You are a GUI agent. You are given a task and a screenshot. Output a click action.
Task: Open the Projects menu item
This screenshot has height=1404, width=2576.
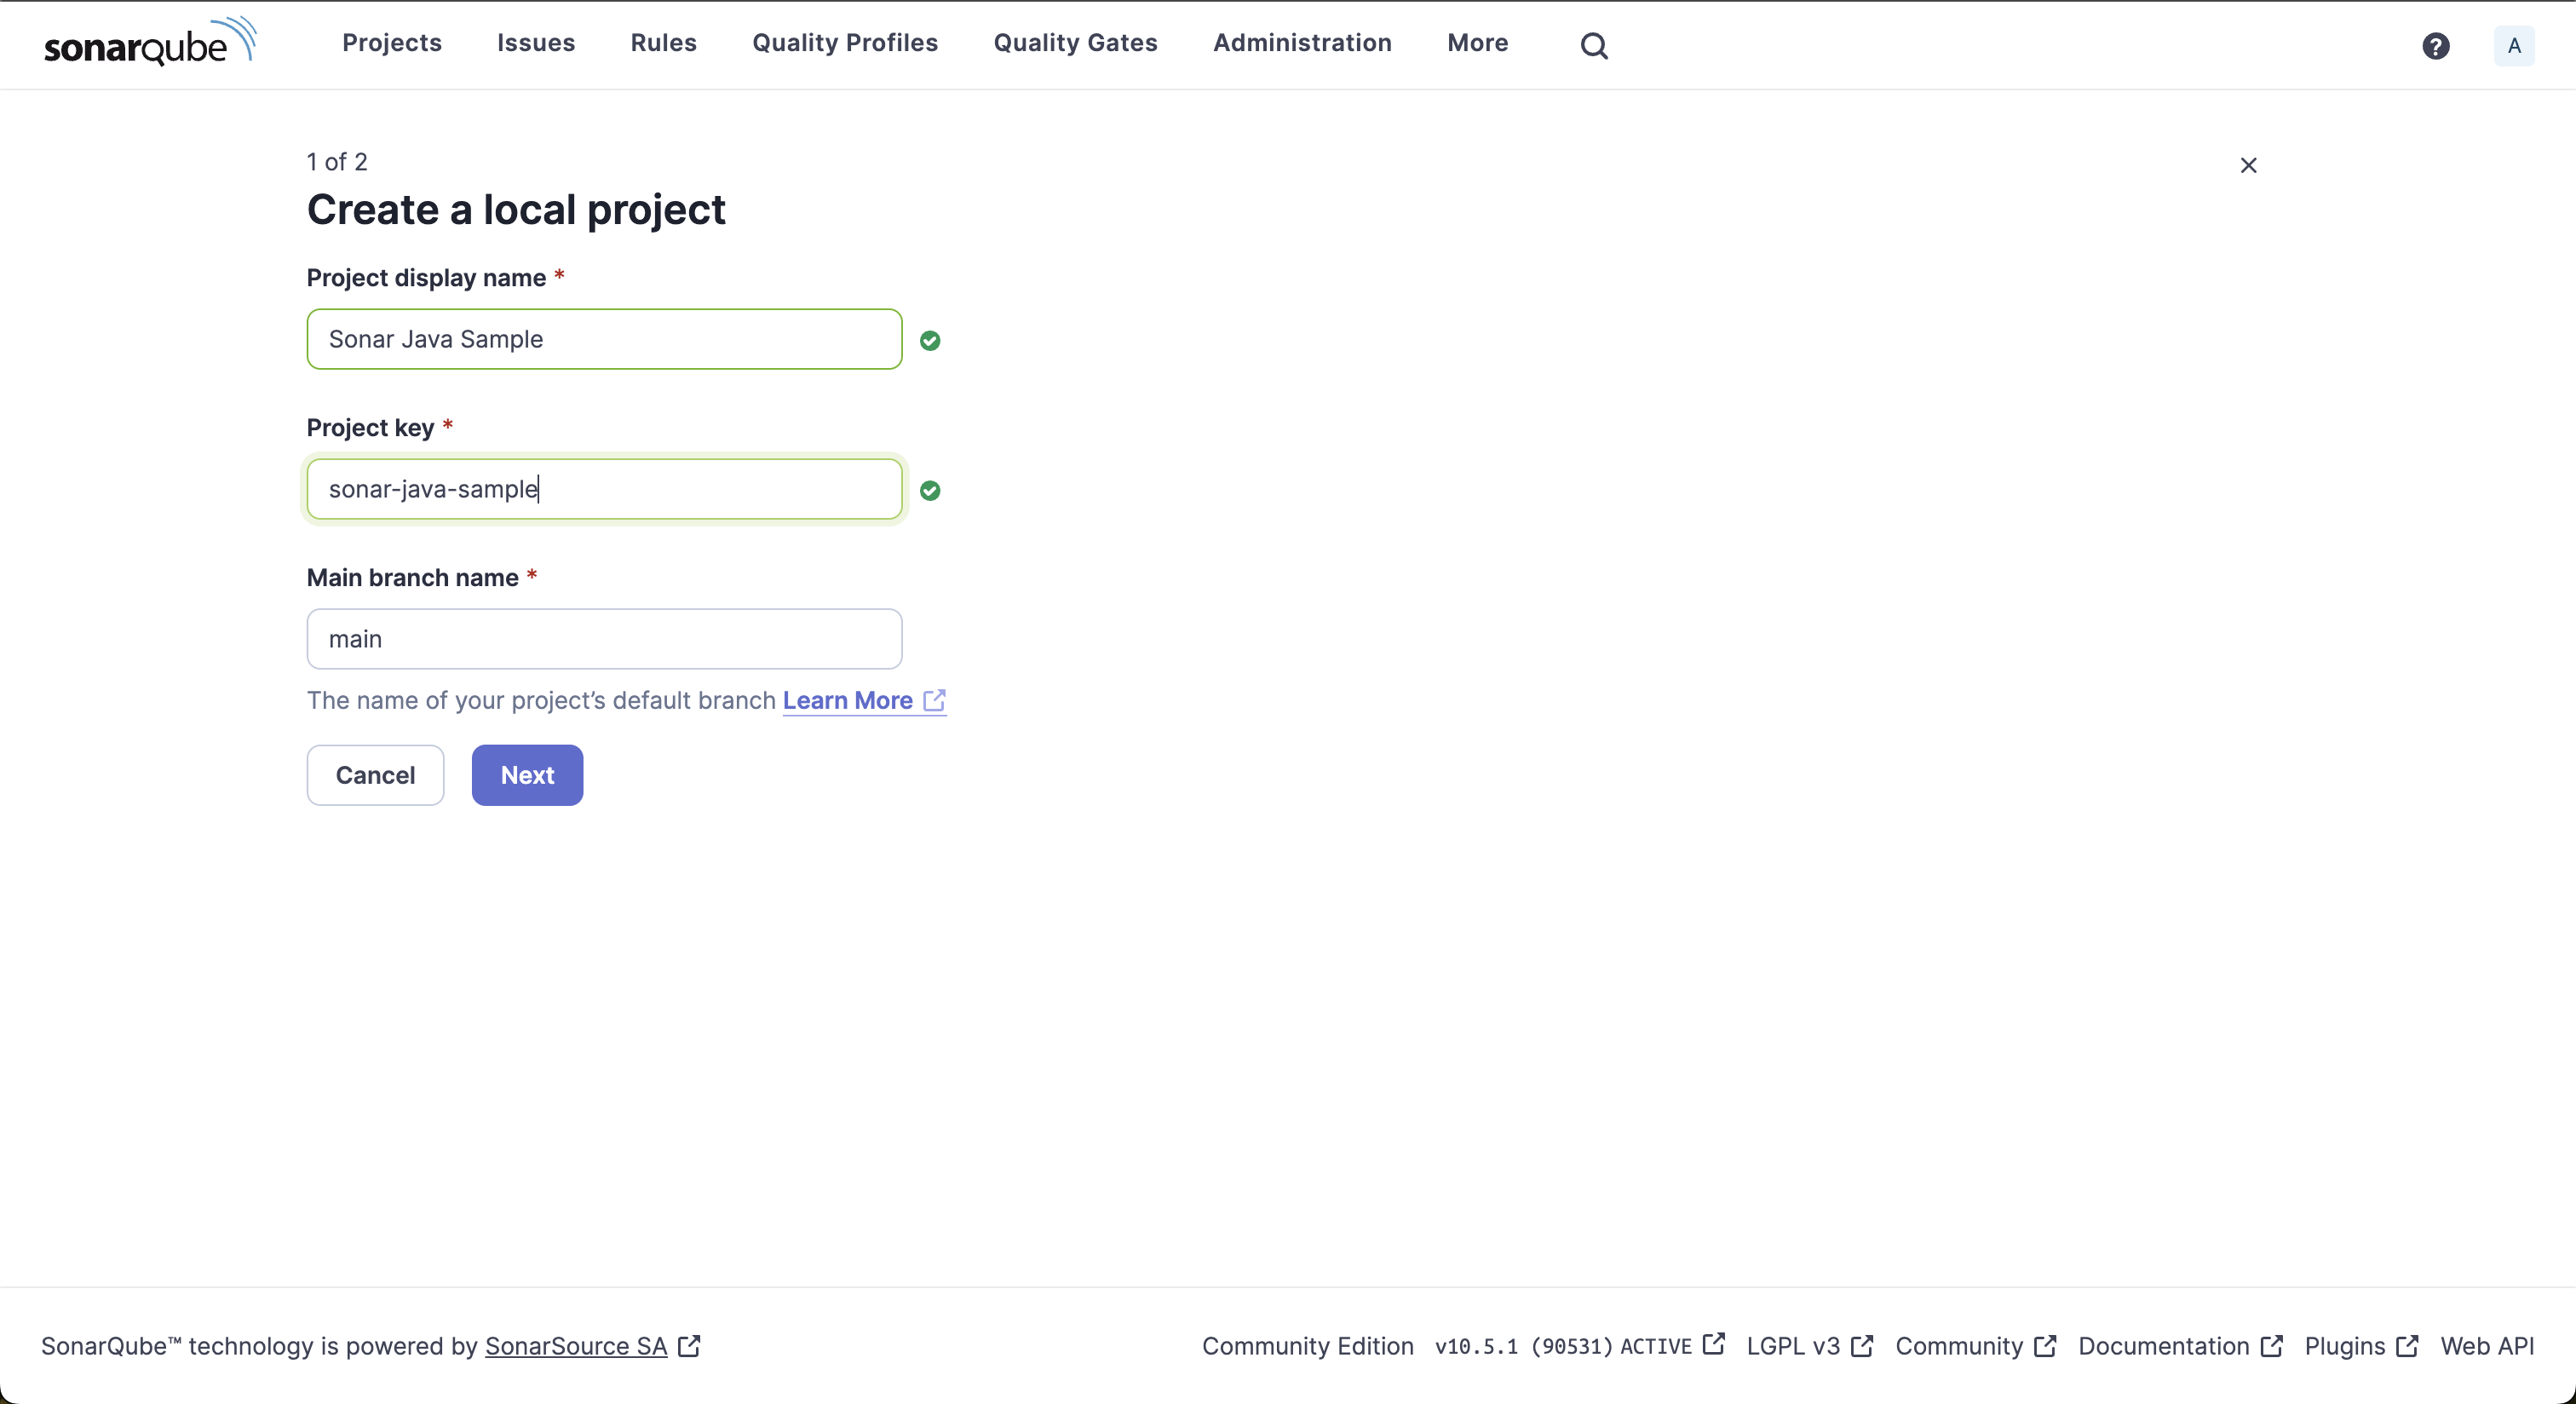pos(393,43)
